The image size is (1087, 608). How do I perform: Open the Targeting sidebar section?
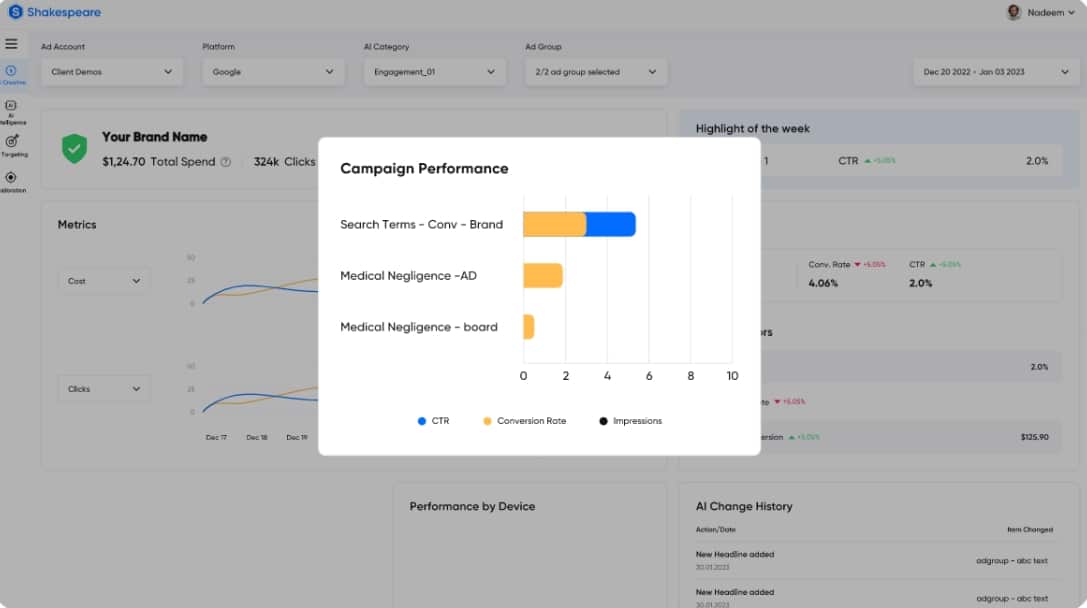12,145
